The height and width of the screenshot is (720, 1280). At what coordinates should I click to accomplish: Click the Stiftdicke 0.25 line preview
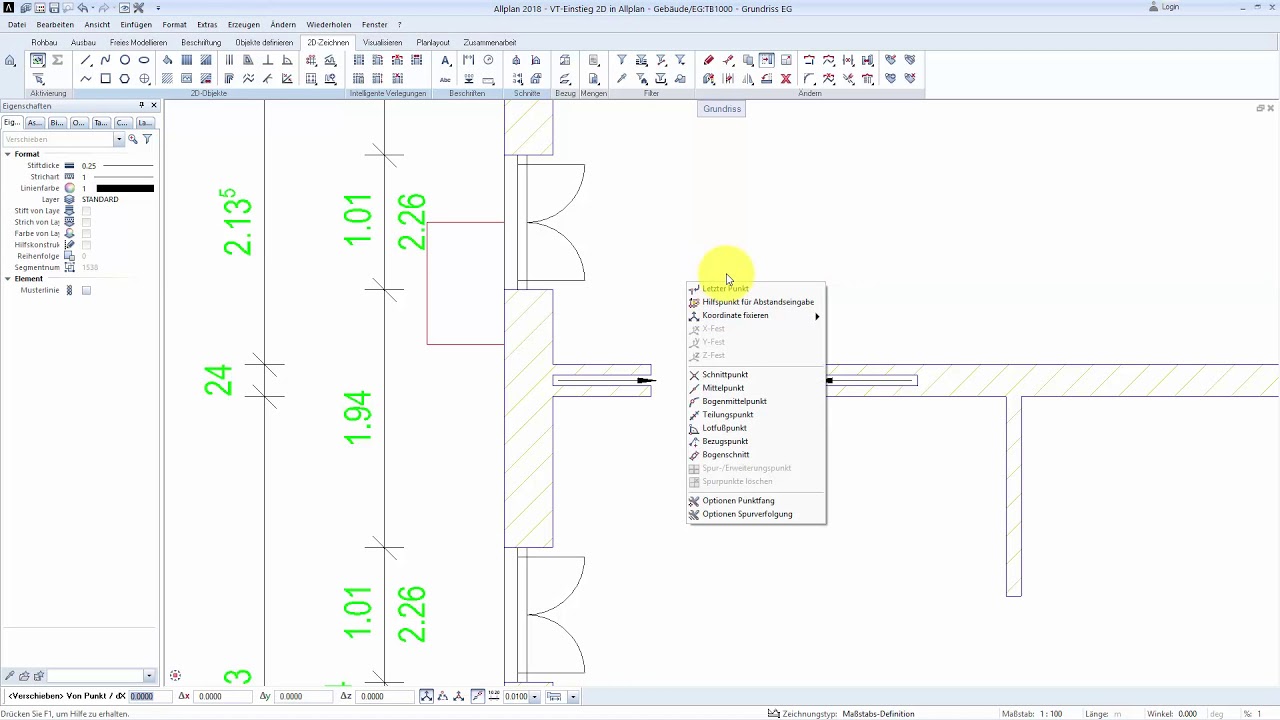point(129,165)
